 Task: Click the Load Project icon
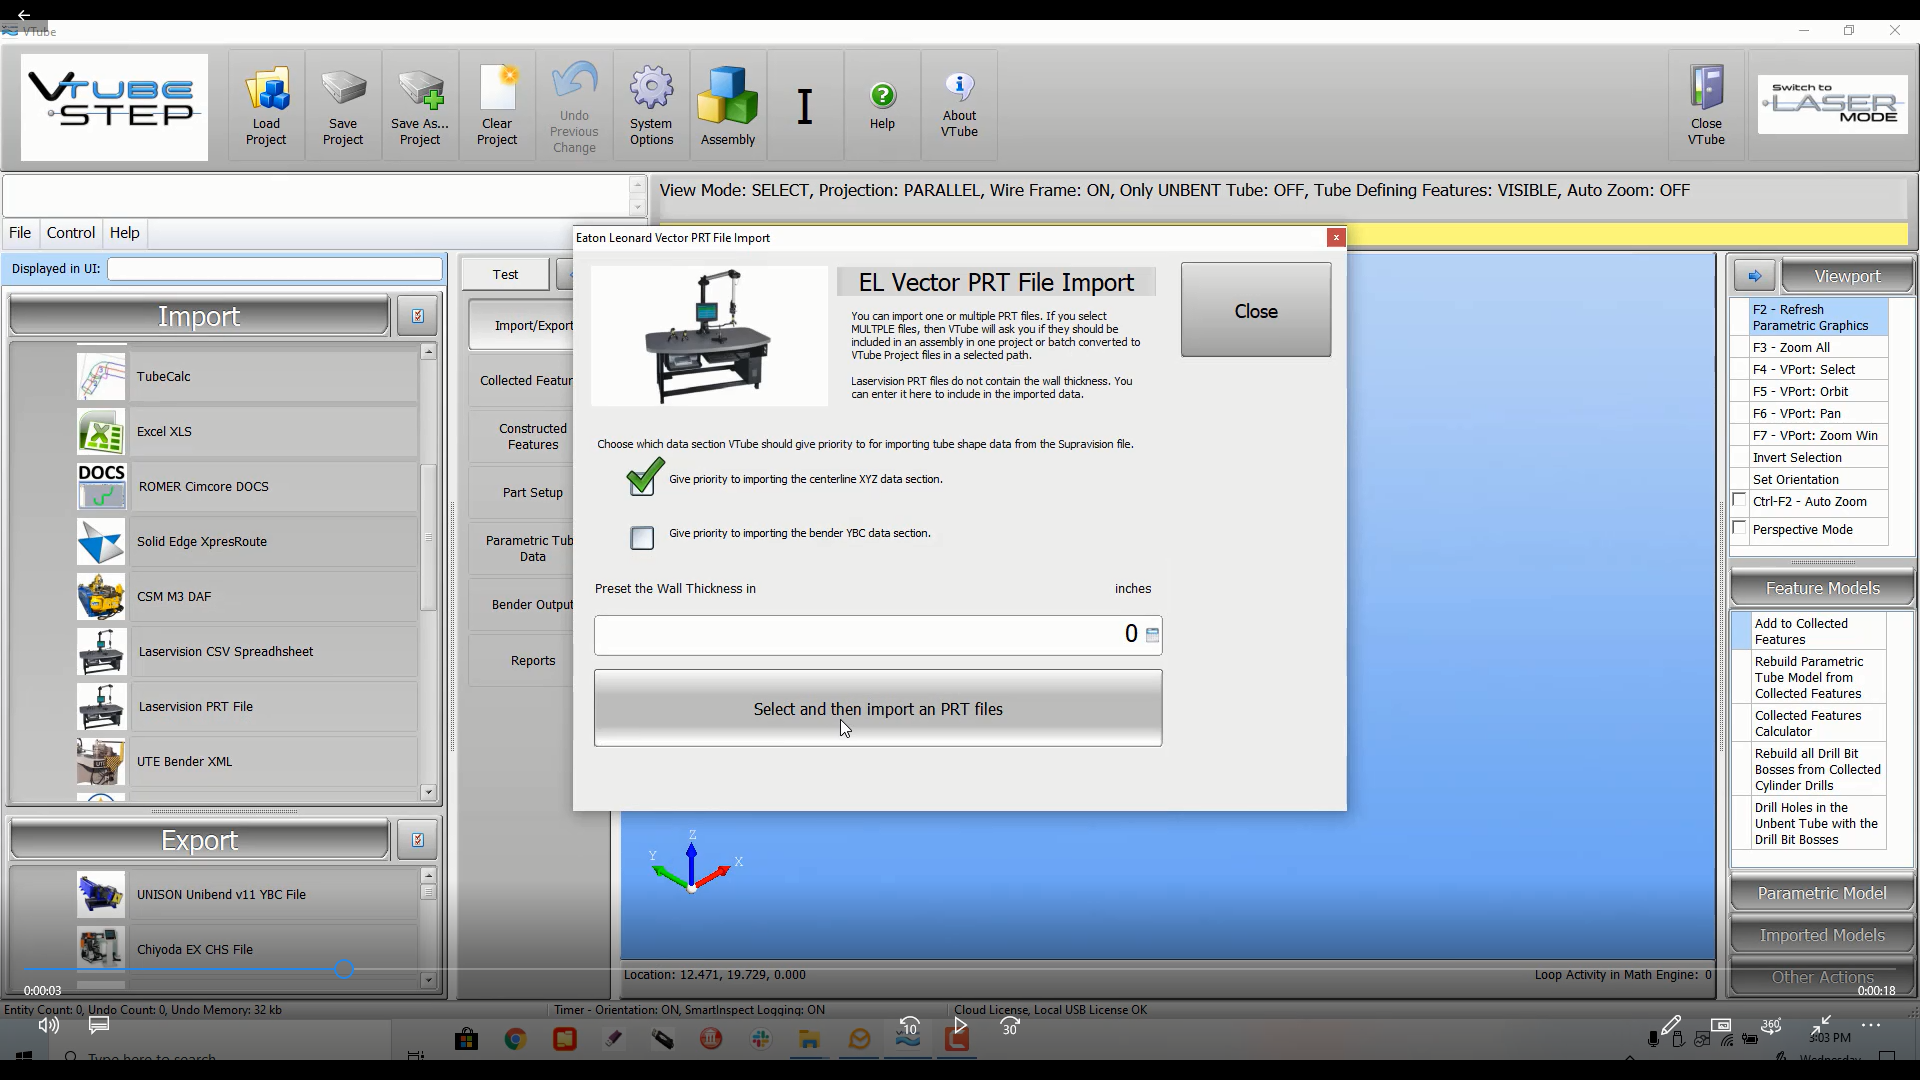click(x=266, y=90)
